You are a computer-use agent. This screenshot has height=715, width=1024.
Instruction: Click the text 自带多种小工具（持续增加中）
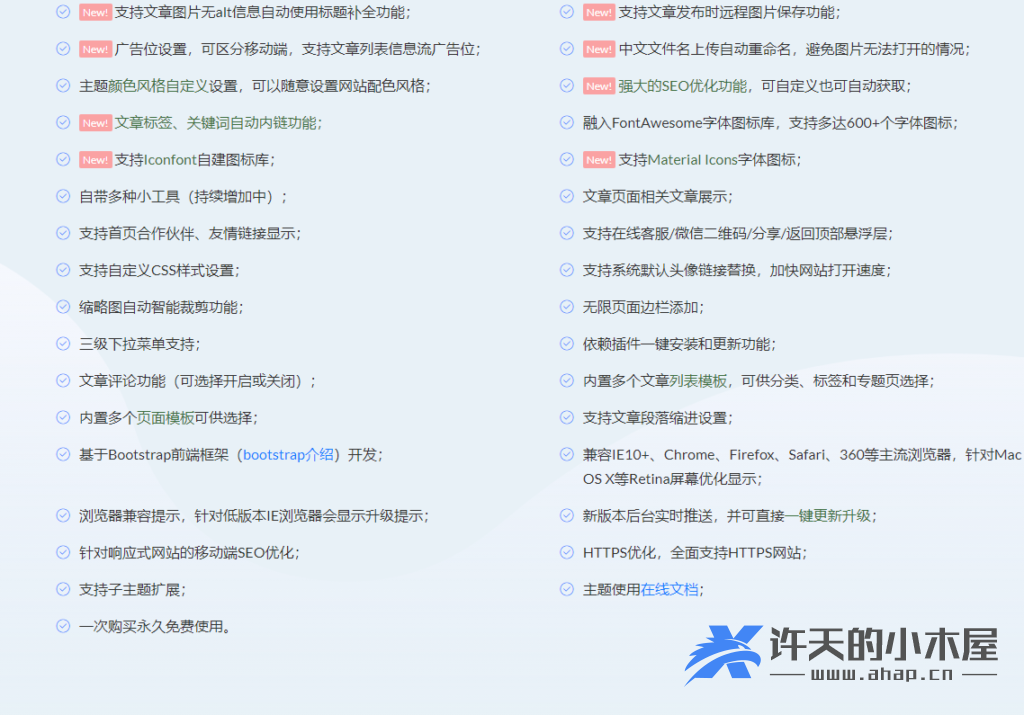tap(180, 197)
